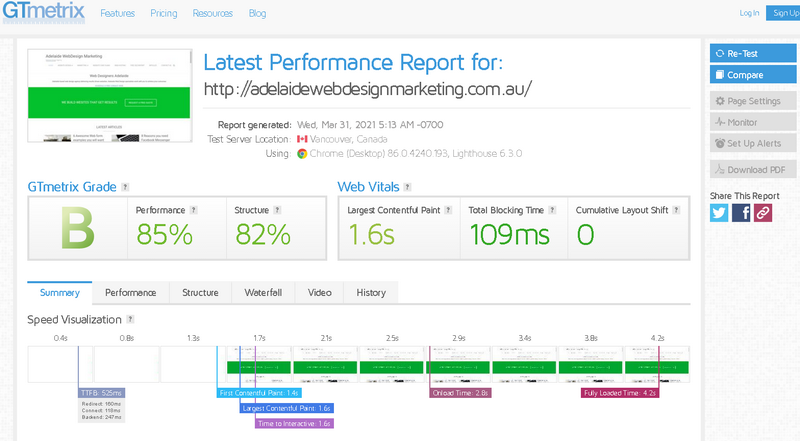800x441 pixels.
Task: Click the Vancouver, Canada location text
Action: tap(348, 139)
